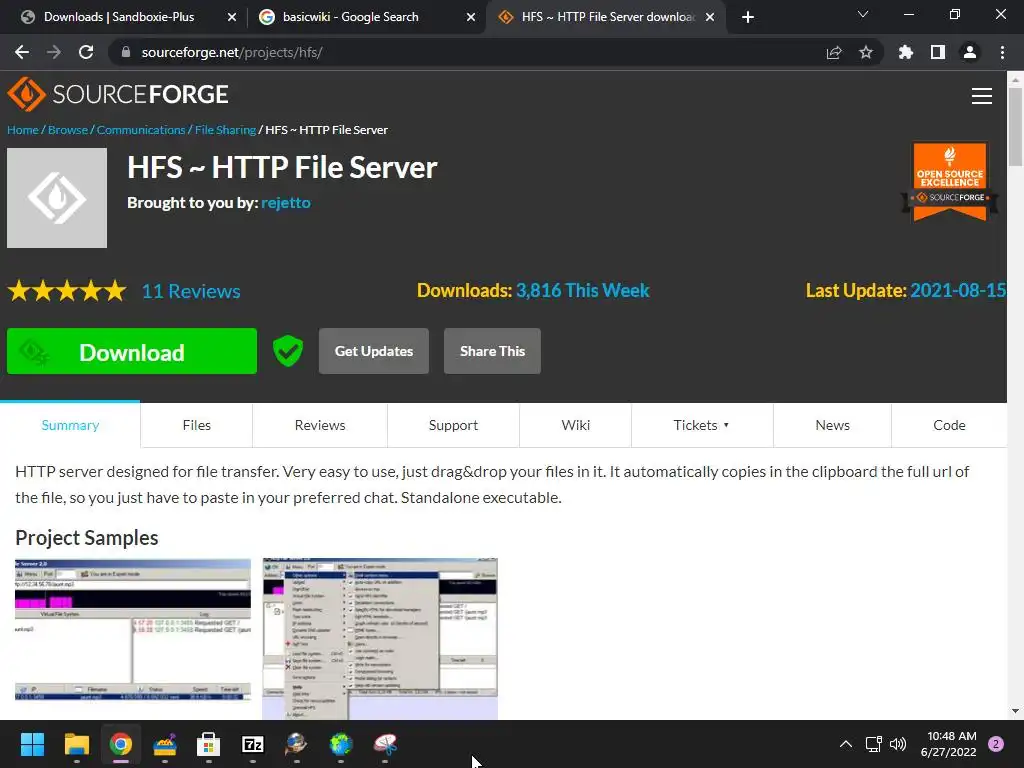Open the second project sample screenshot
This screenshot has width=1024, height=768.
pyautogui.click(x=380, y=639)
